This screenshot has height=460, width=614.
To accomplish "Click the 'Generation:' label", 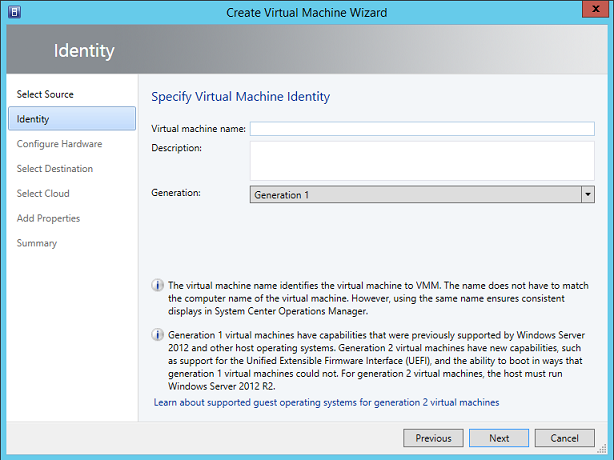I will (176, 193).
